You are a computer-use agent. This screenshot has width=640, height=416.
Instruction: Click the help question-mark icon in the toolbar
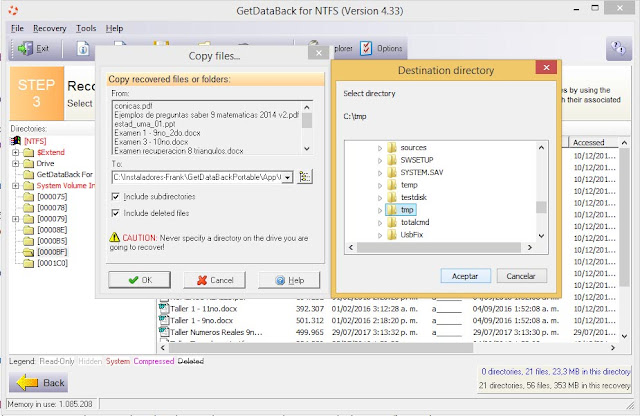(618, 48)
